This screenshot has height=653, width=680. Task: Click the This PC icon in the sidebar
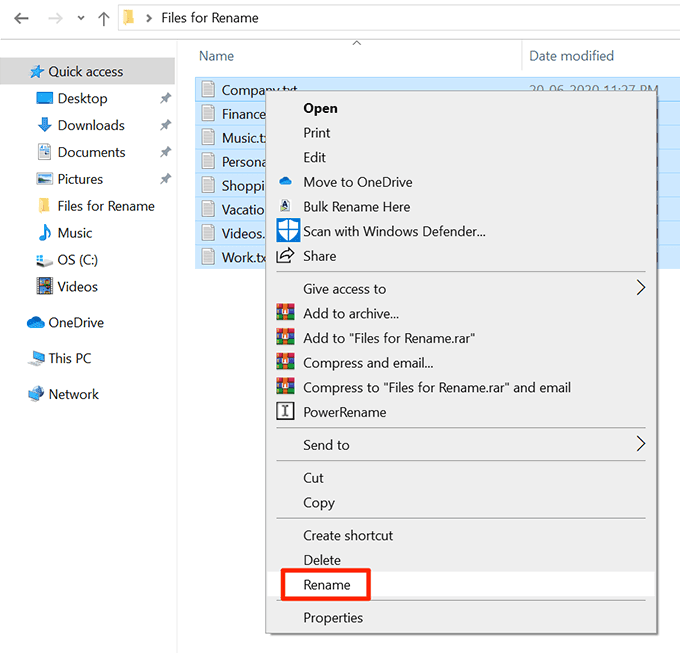pyautogui.click(x=35, y=358)
